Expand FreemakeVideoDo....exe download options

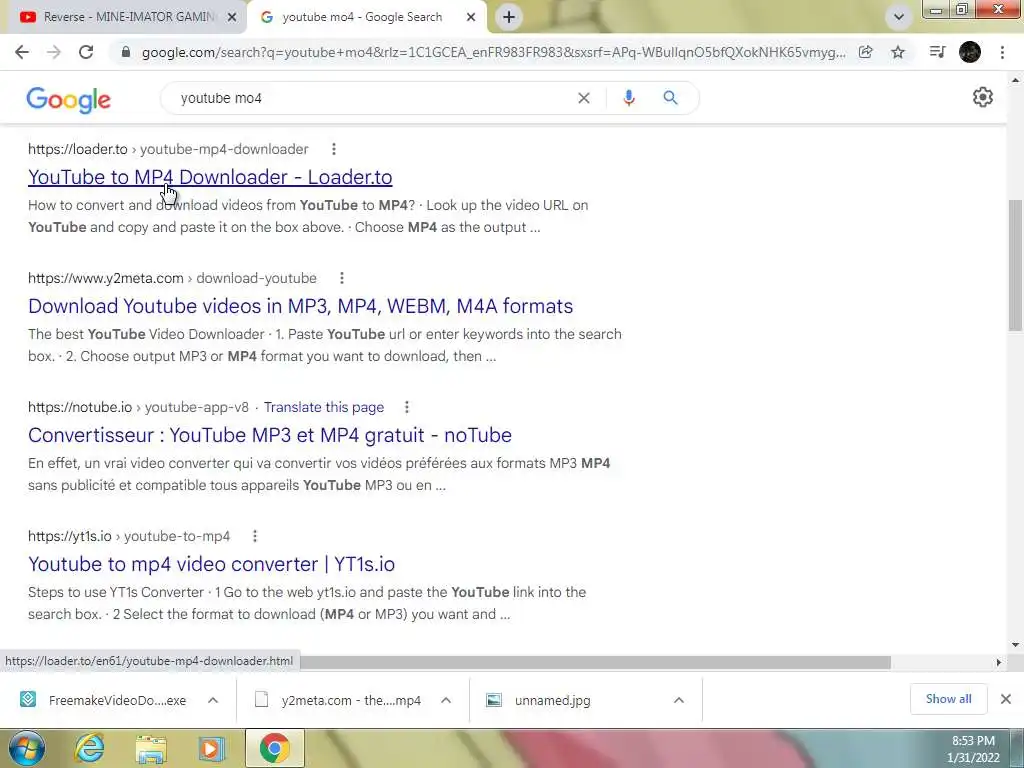pos(213,700)
